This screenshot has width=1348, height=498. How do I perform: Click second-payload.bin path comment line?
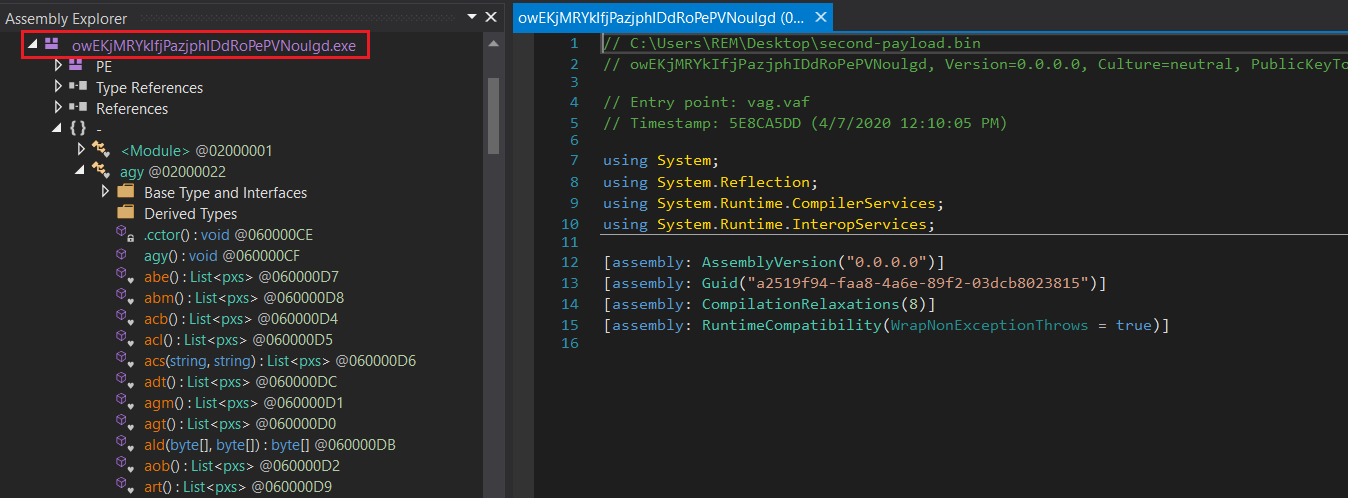pyautogui.click(x=792, y=43)
